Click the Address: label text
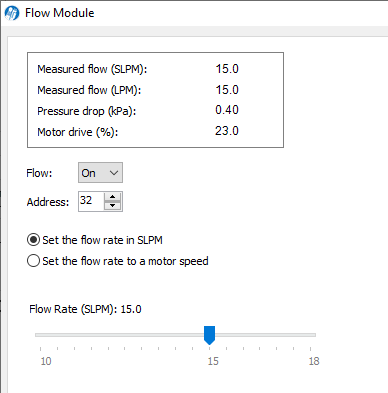Screen dimensions: 388x393 click(48, 202)
